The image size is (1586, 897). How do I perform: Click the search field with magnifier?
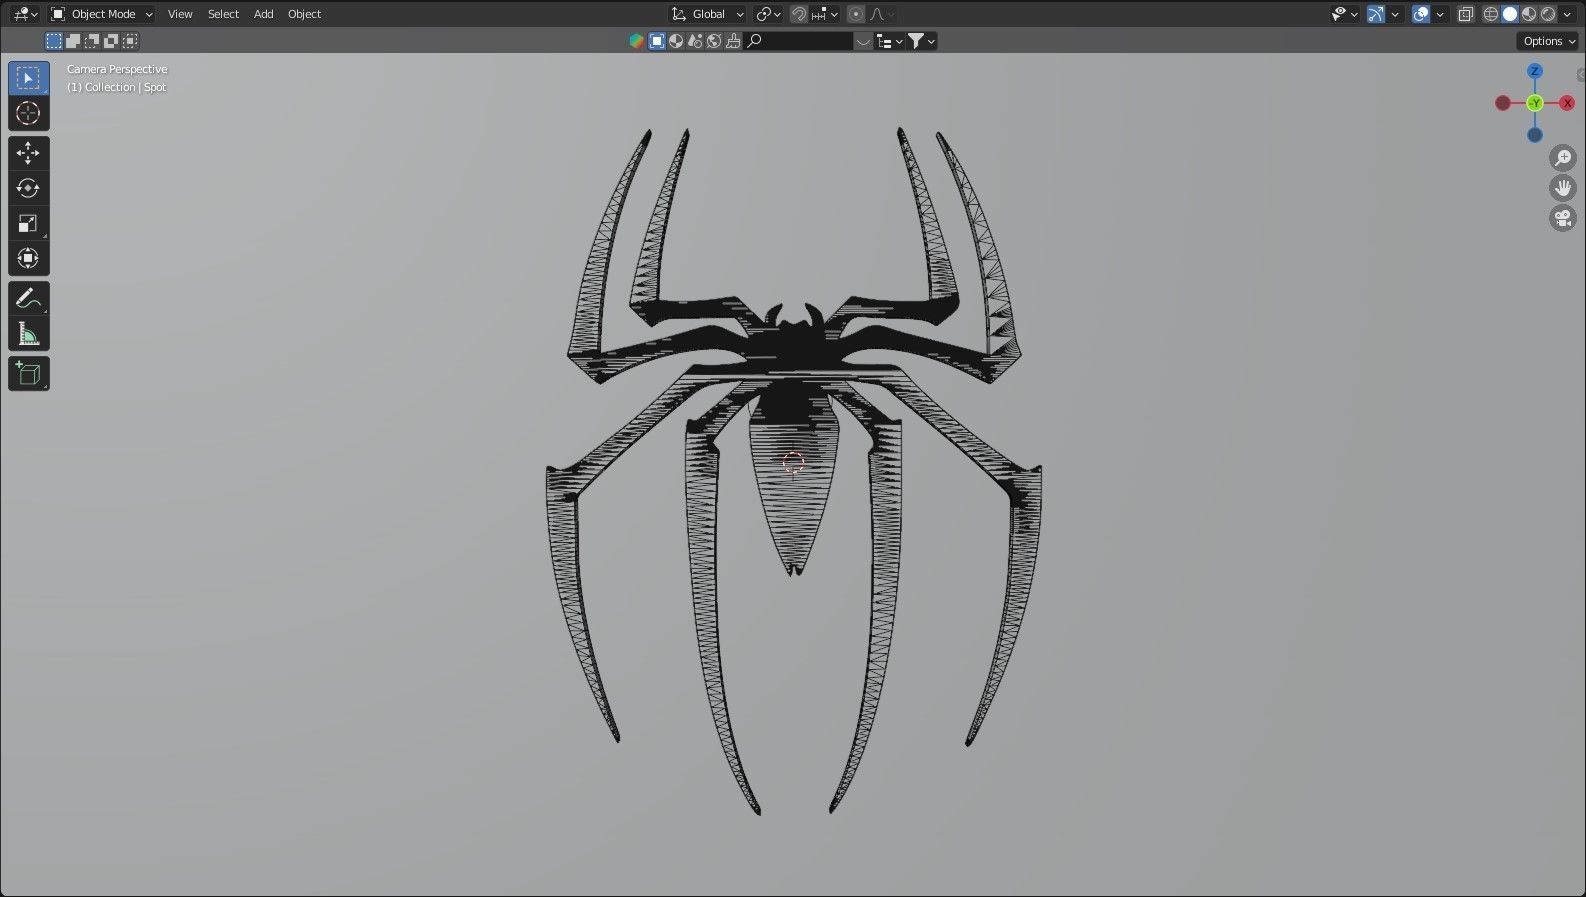[799, 41]
